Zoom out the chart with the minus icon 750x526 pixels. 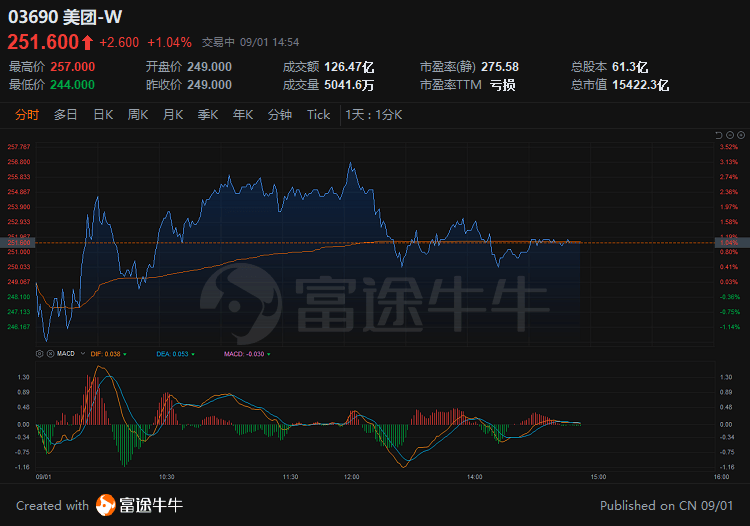coord(730,135)
